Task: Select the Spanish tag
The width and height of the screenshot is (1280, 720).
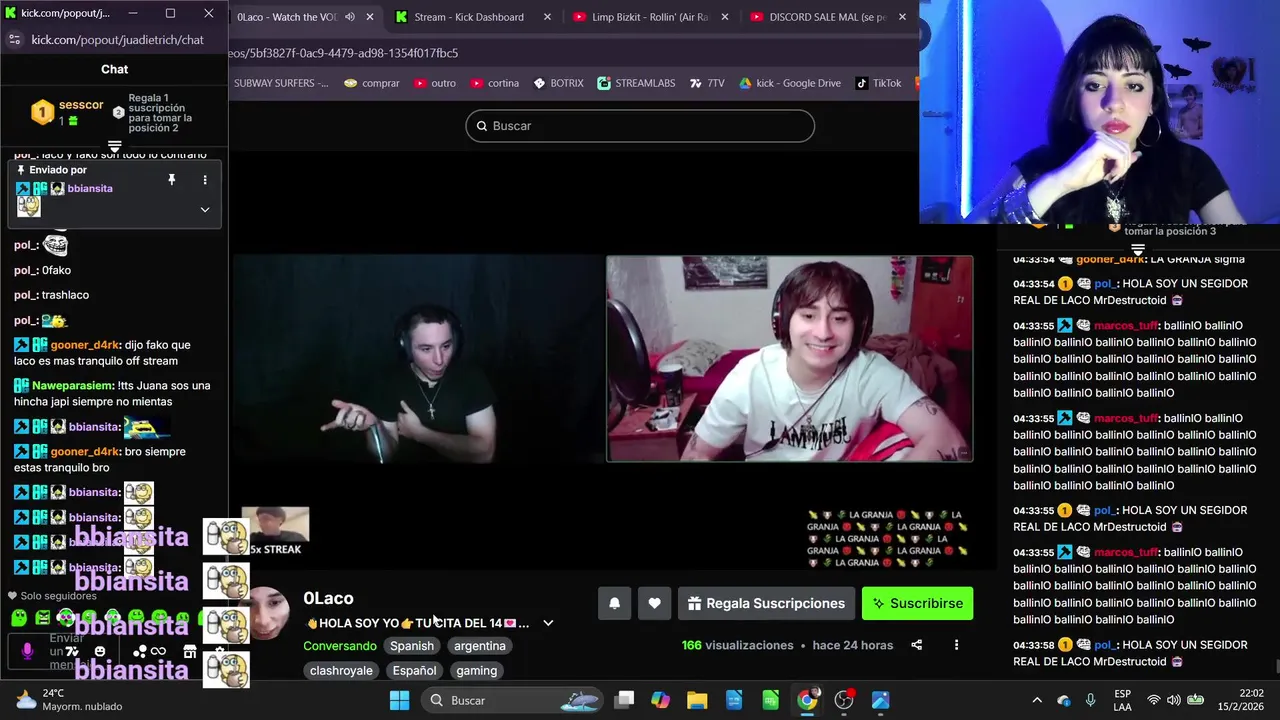Action: [412, 646]
